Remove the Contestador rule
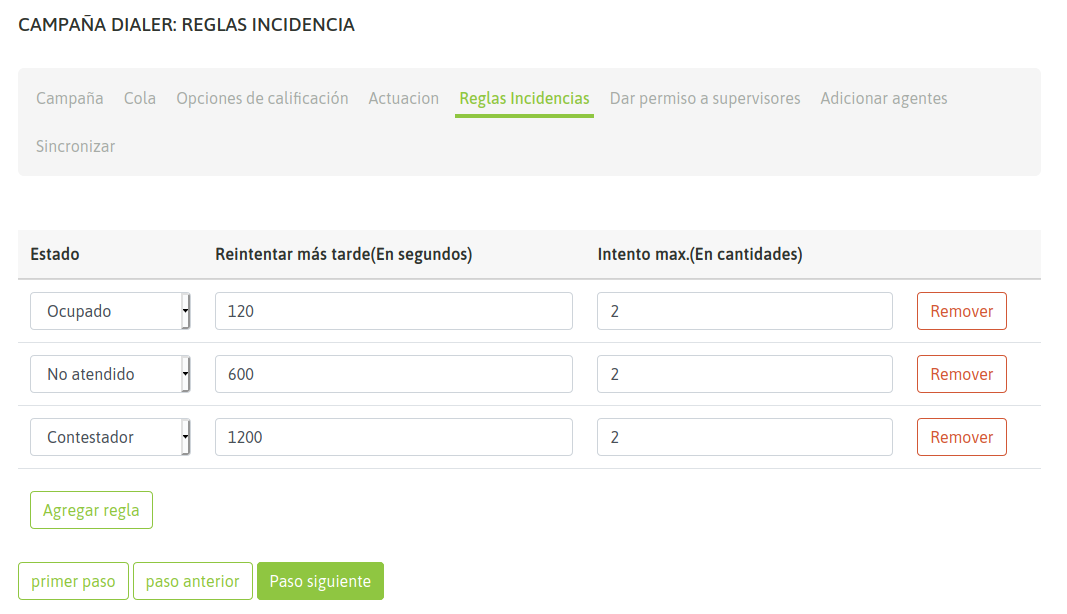 tap(961, 437)
